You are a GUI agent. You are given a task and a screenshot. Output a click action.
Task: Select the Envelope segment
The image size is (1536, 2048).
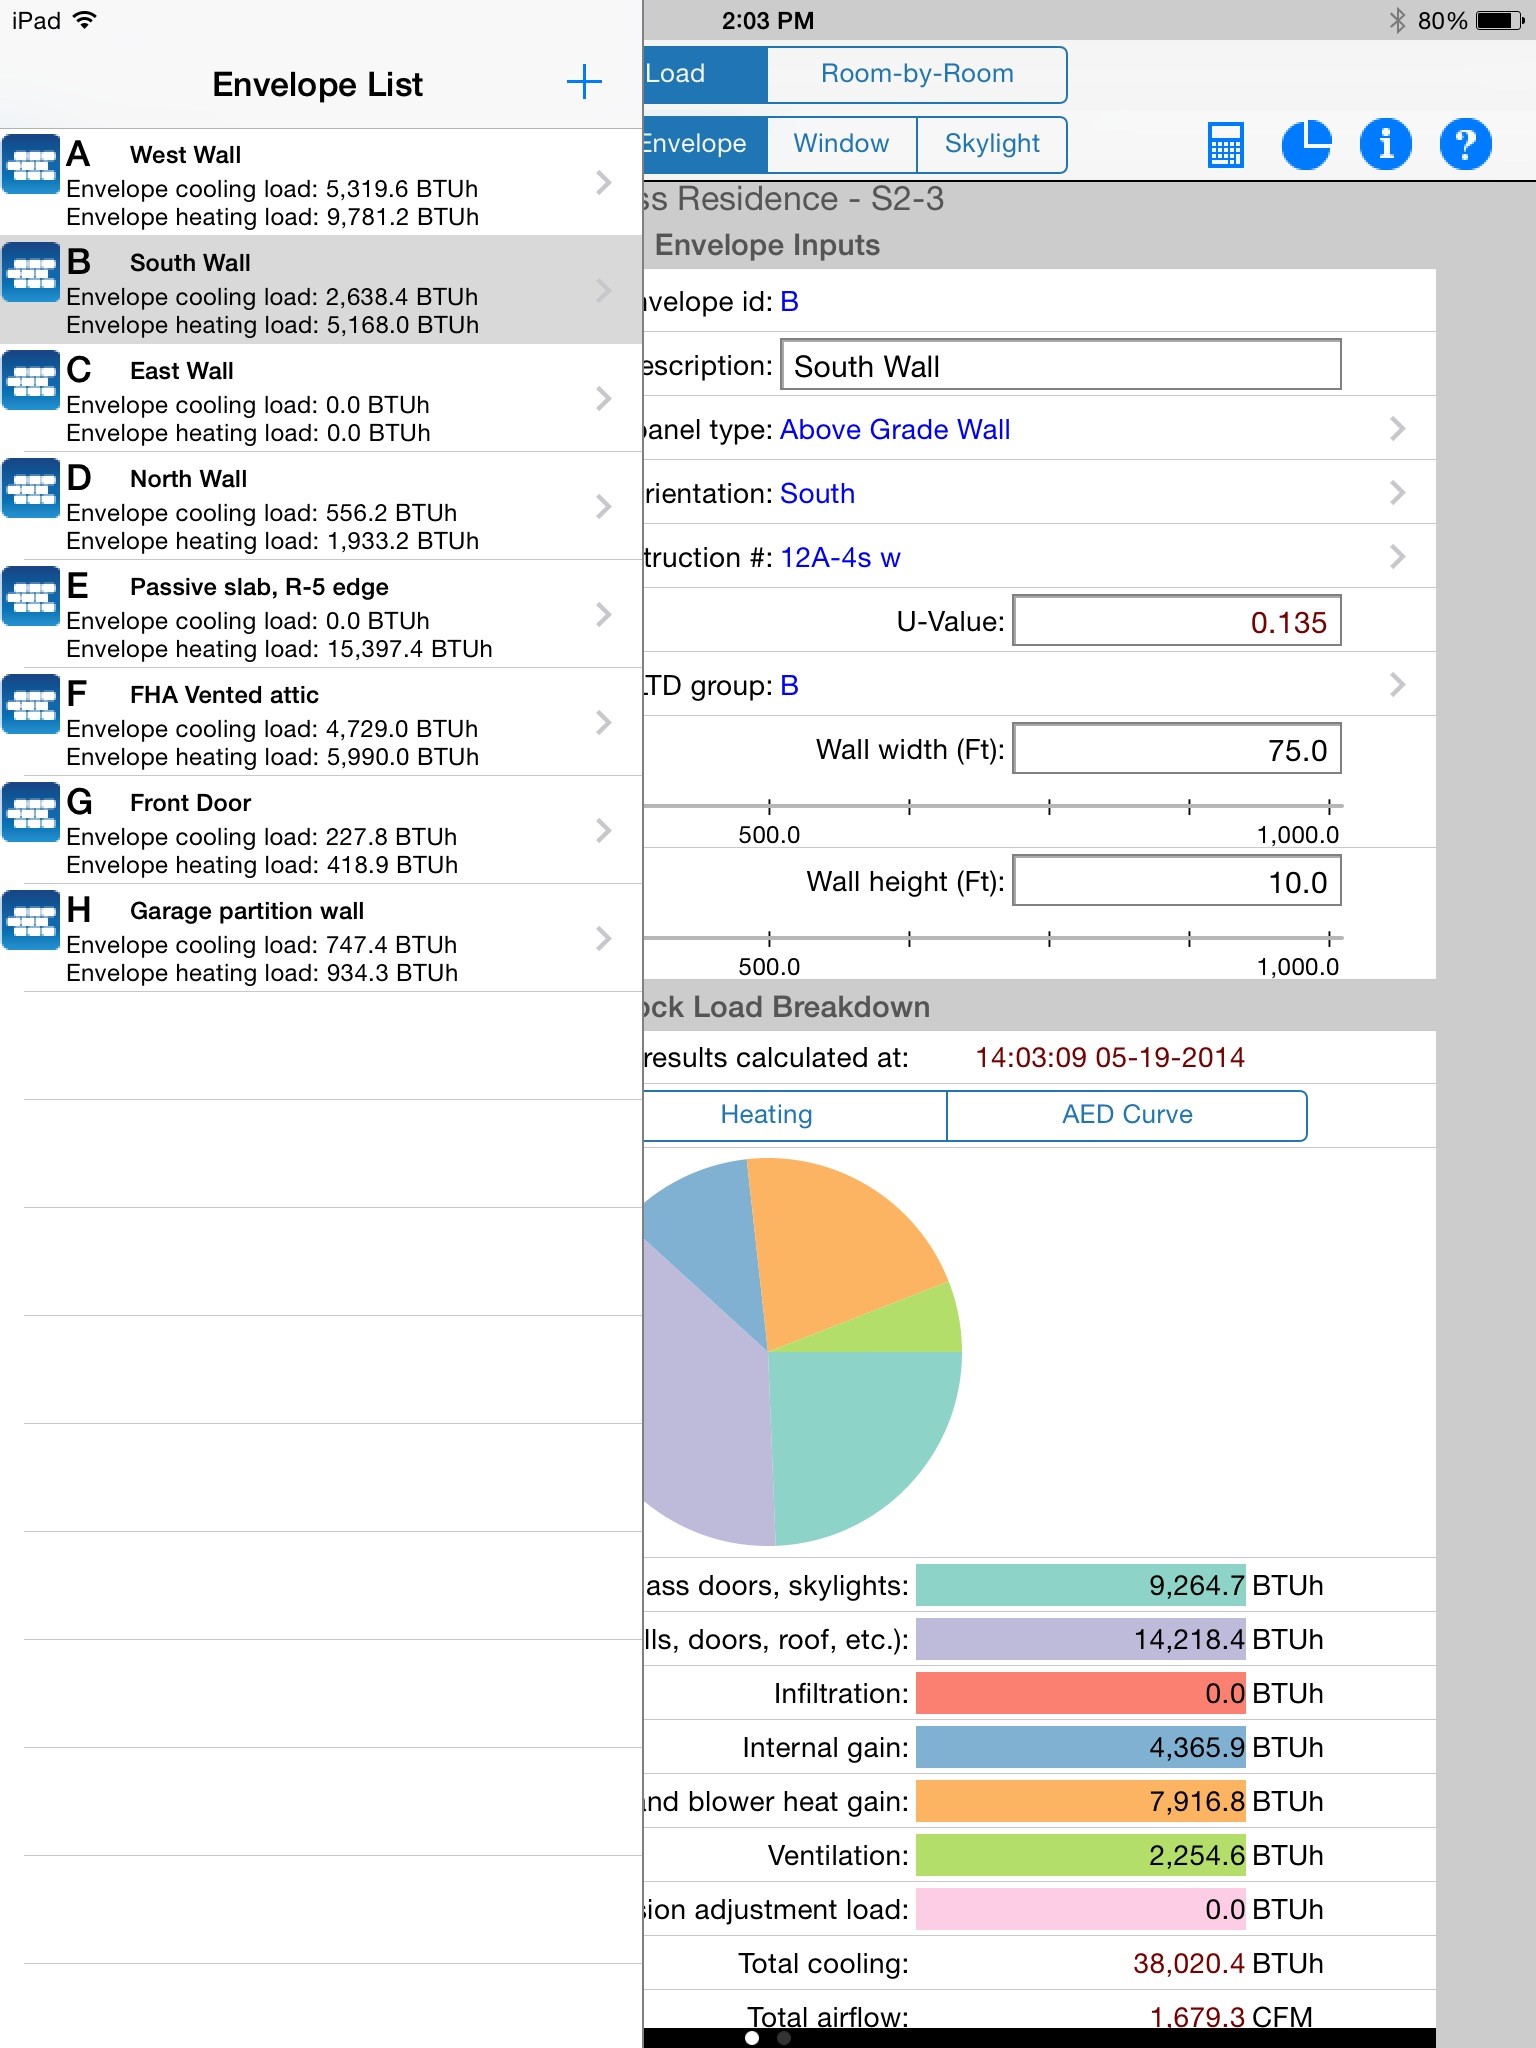705,144
